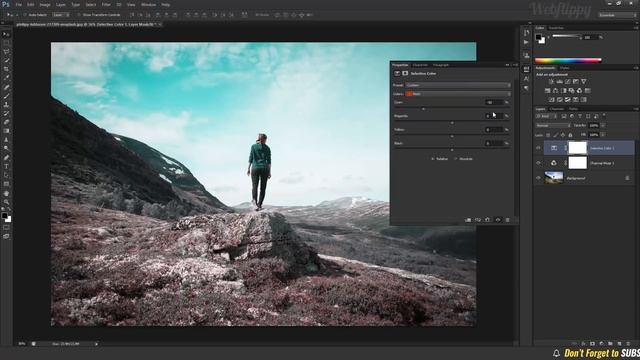This screenshot has height=360, width=640.
Task: Select the Zoom tool
Action: [6, 202]
